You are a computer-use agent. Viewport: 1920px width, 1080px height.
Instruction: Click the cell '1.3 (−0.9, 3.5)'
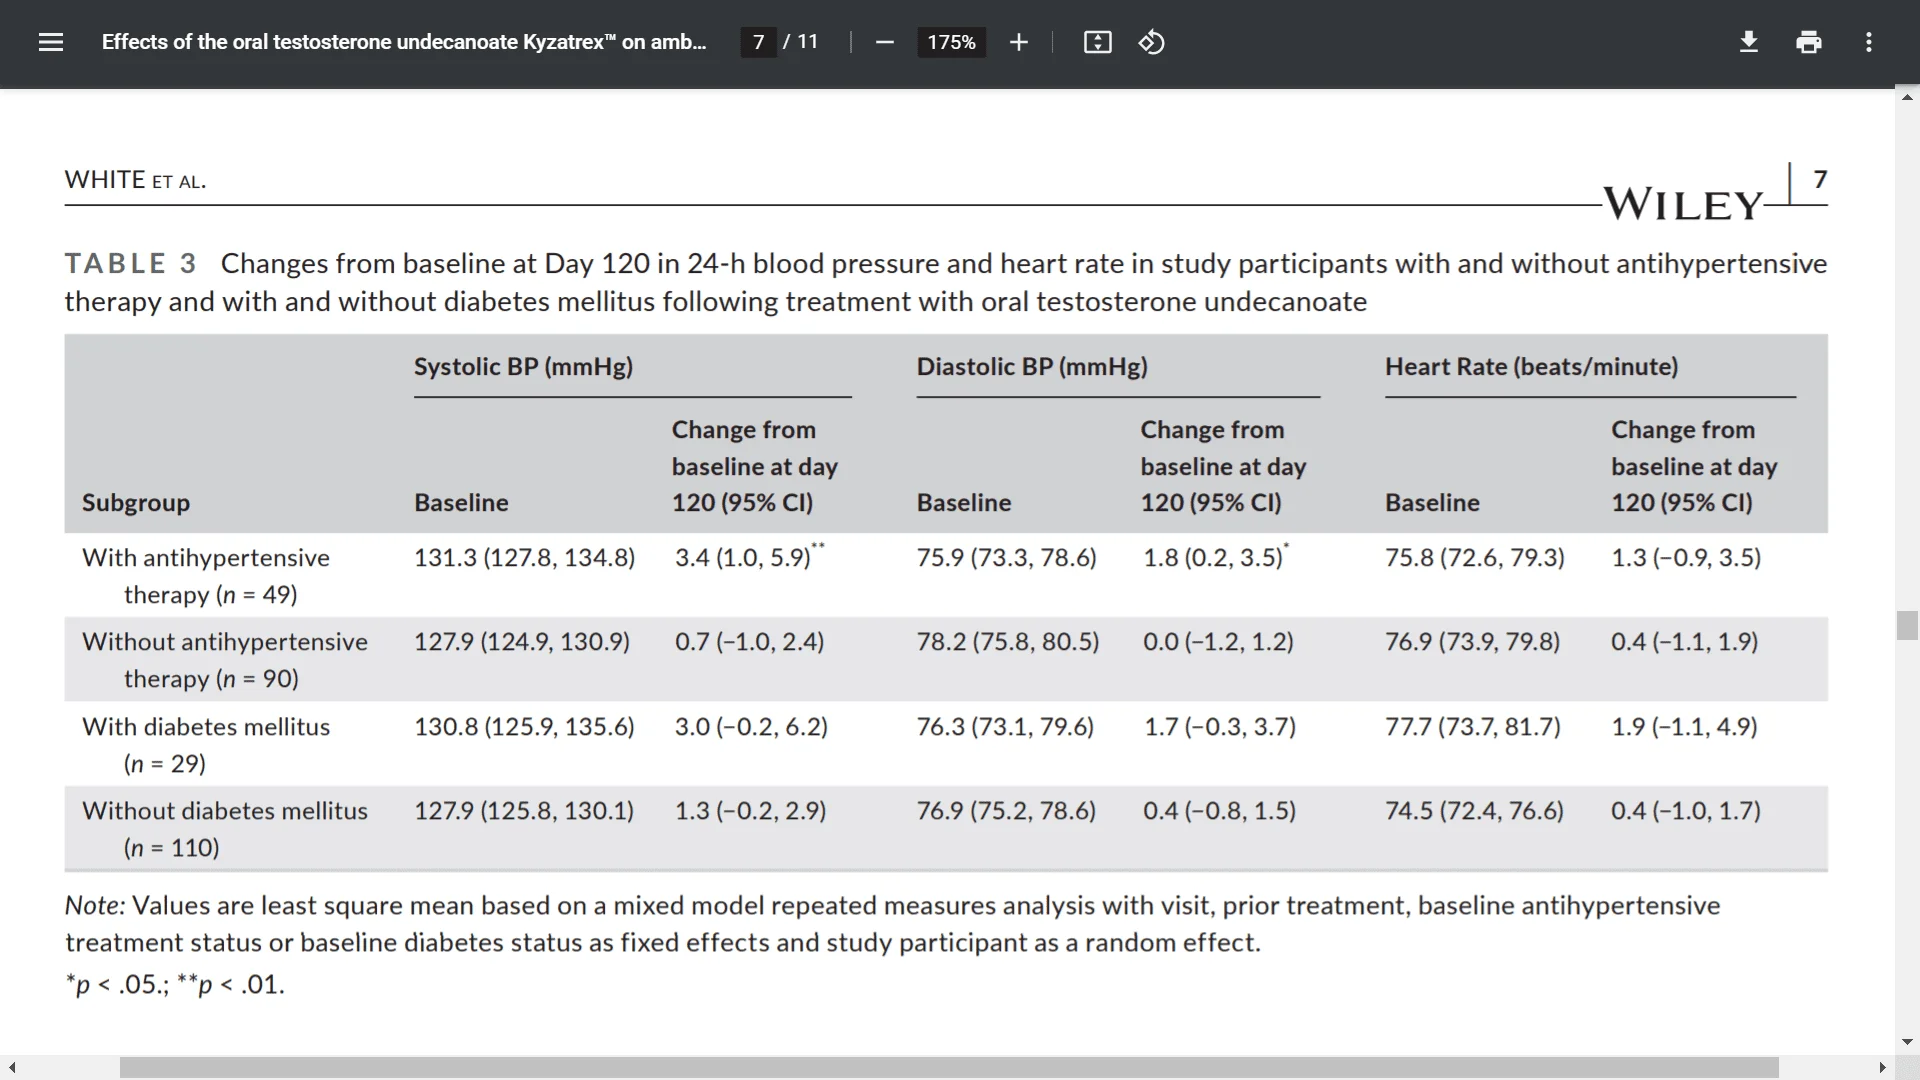coord(1686,557)
